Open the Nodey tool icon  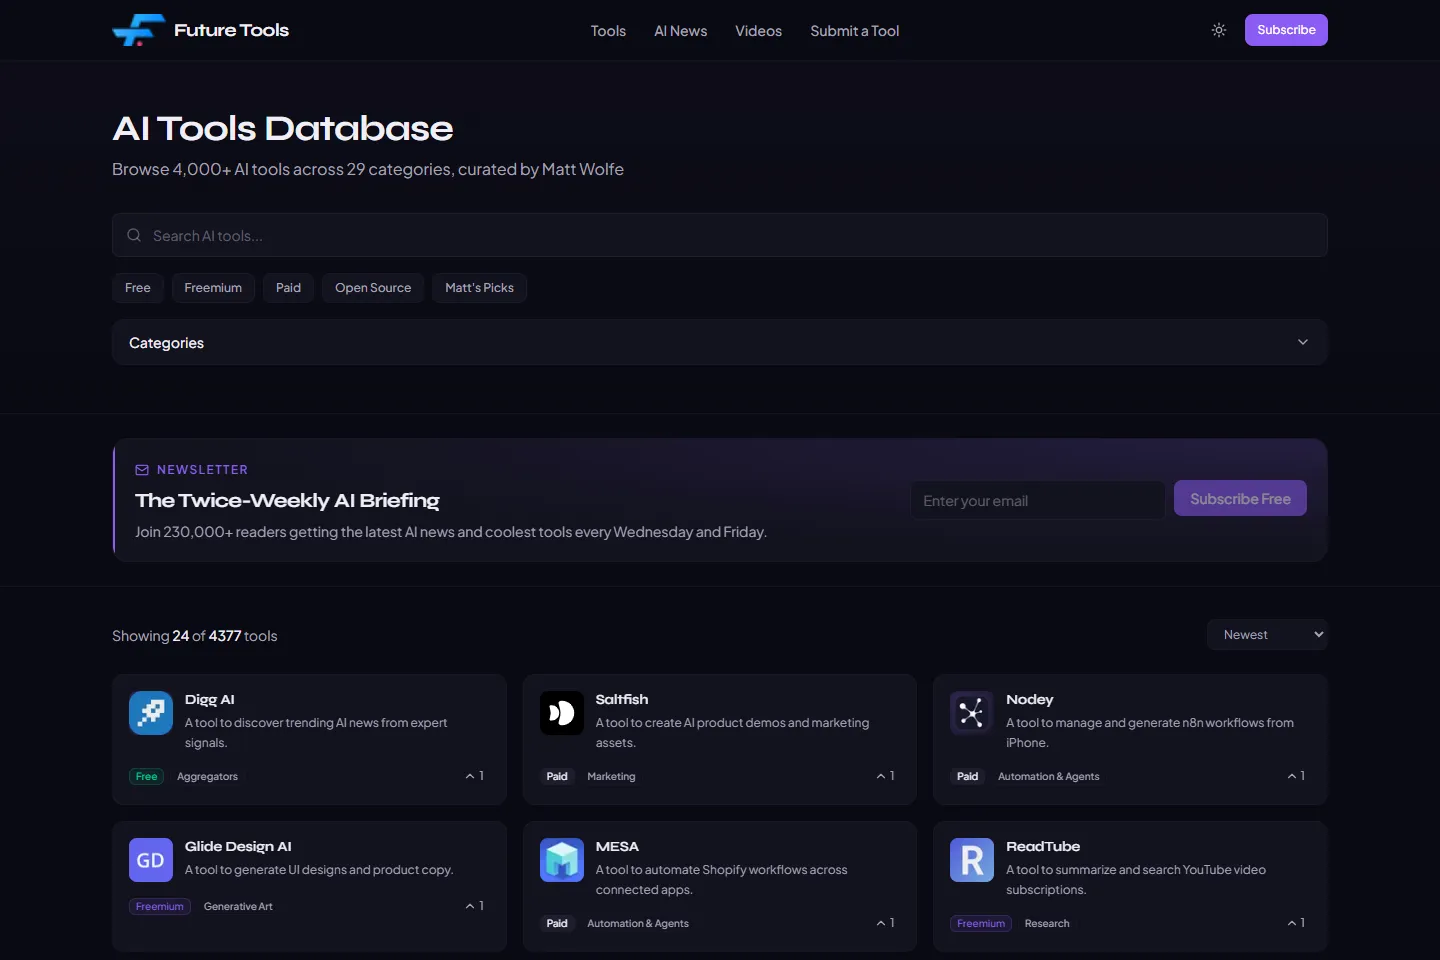[x=972, y=713]
